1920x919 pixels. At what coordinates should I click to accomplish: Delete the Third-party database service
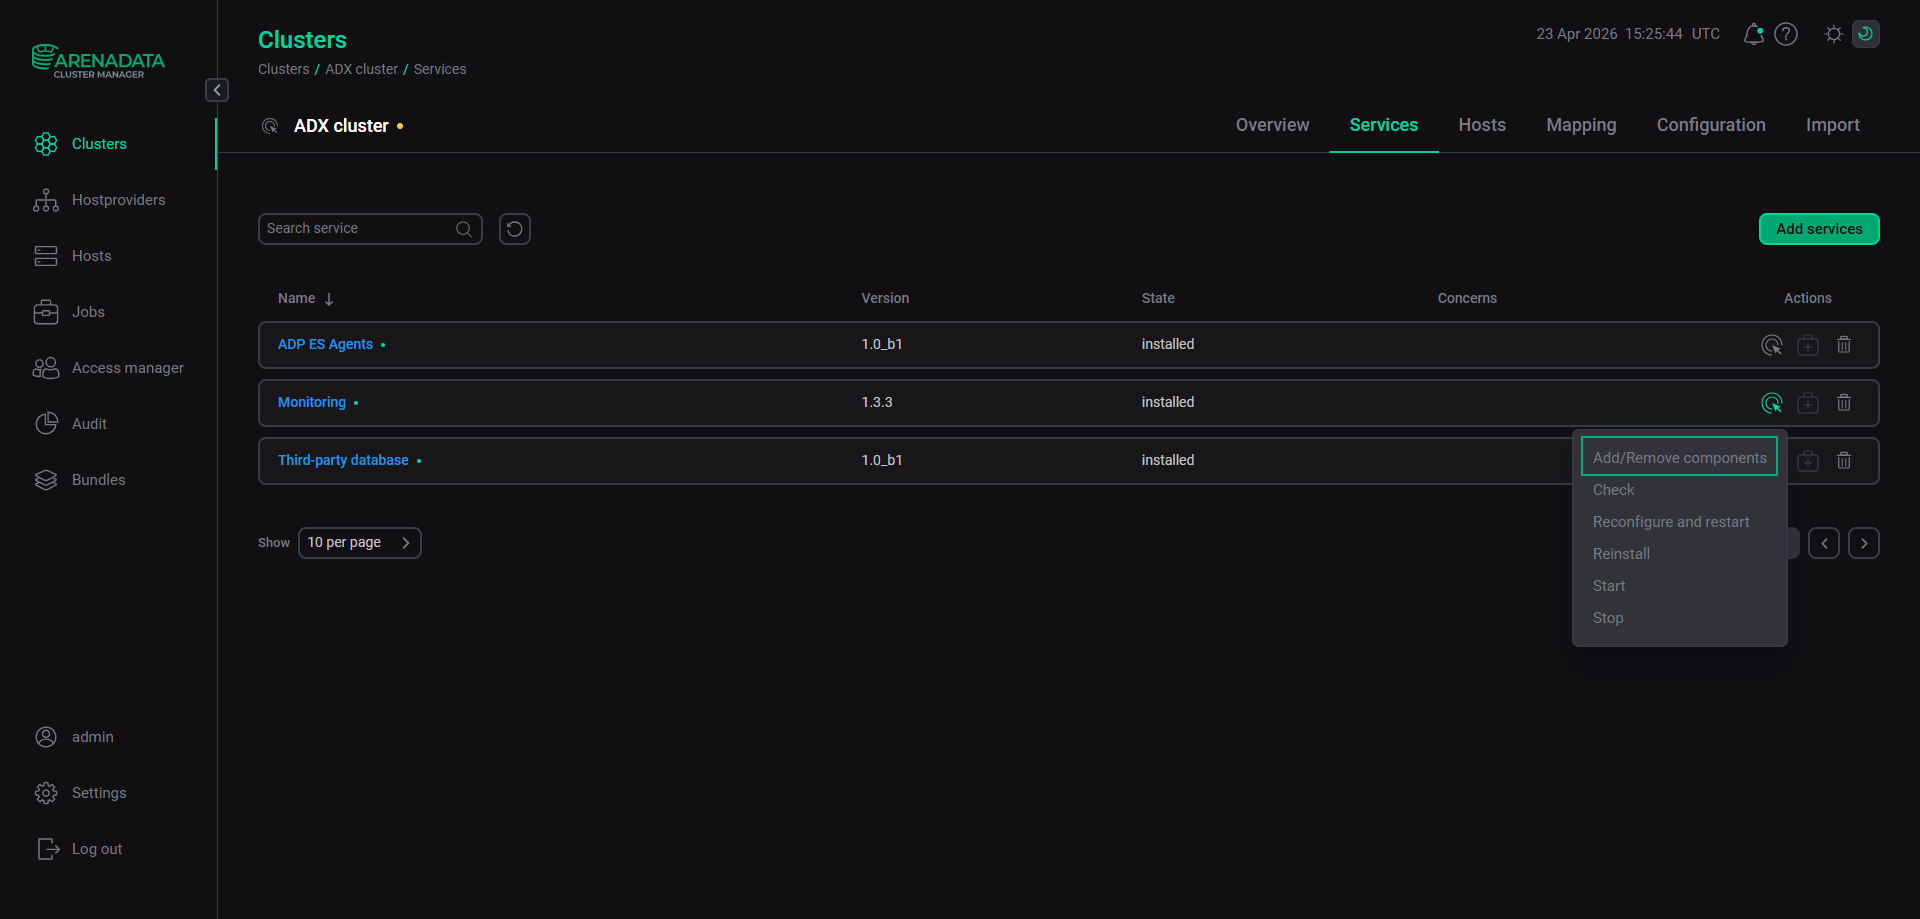pos(1844,461)
